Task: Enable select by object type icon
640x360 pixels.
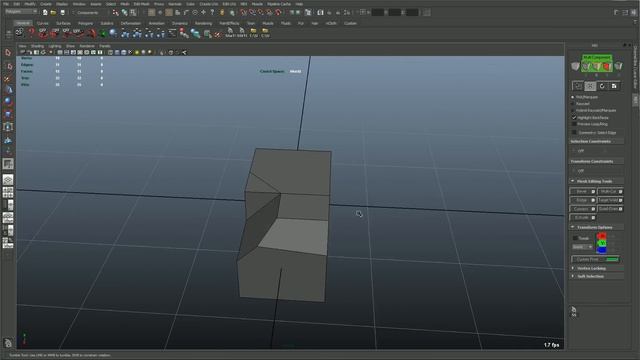Action: [x=124, y=13]
